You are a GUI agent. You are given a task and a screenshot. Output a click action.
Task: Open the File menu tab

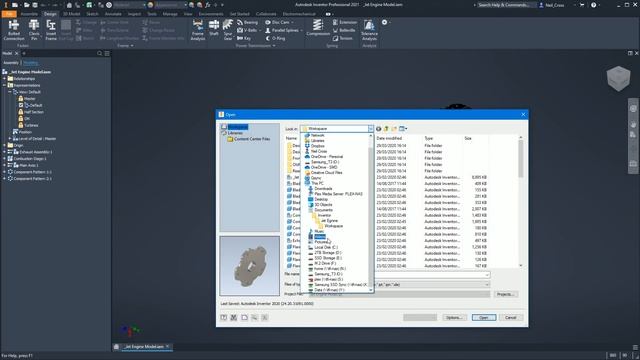pyautogui.click(x=9, y=14)
